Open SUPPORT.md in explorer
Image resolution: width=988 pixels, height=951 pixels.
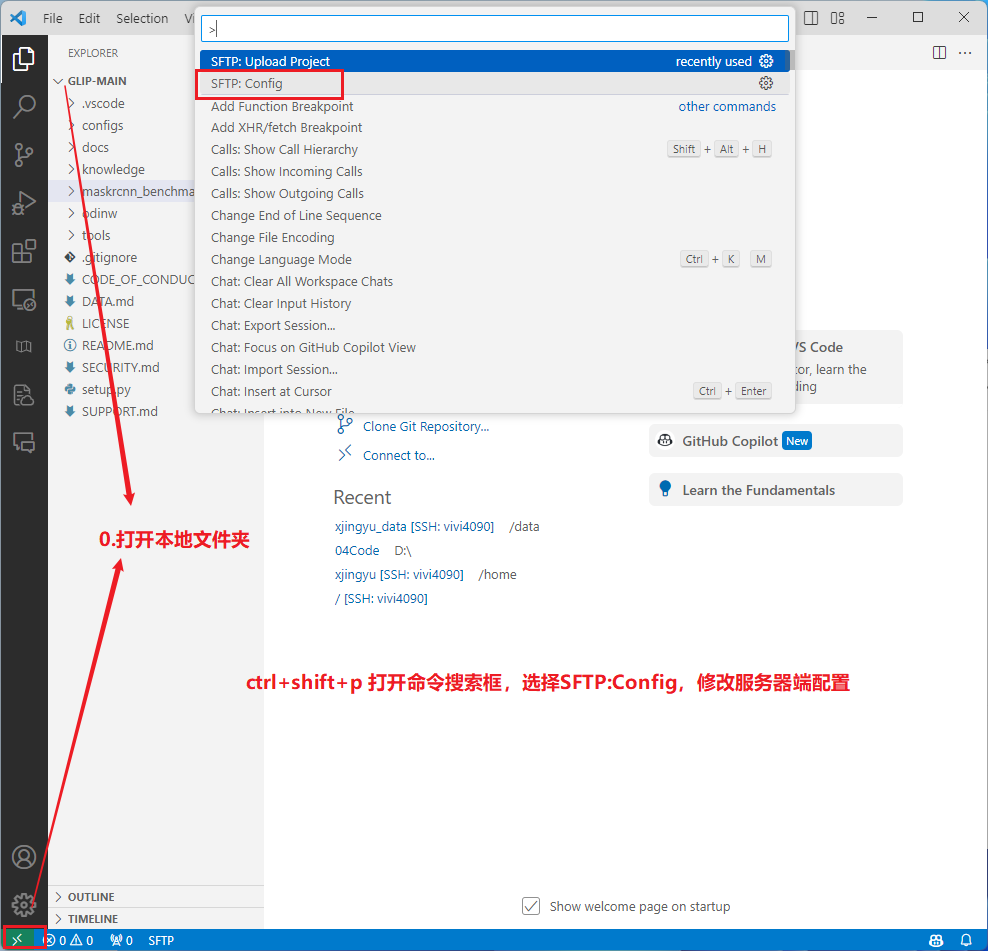[x=120, y=412]
